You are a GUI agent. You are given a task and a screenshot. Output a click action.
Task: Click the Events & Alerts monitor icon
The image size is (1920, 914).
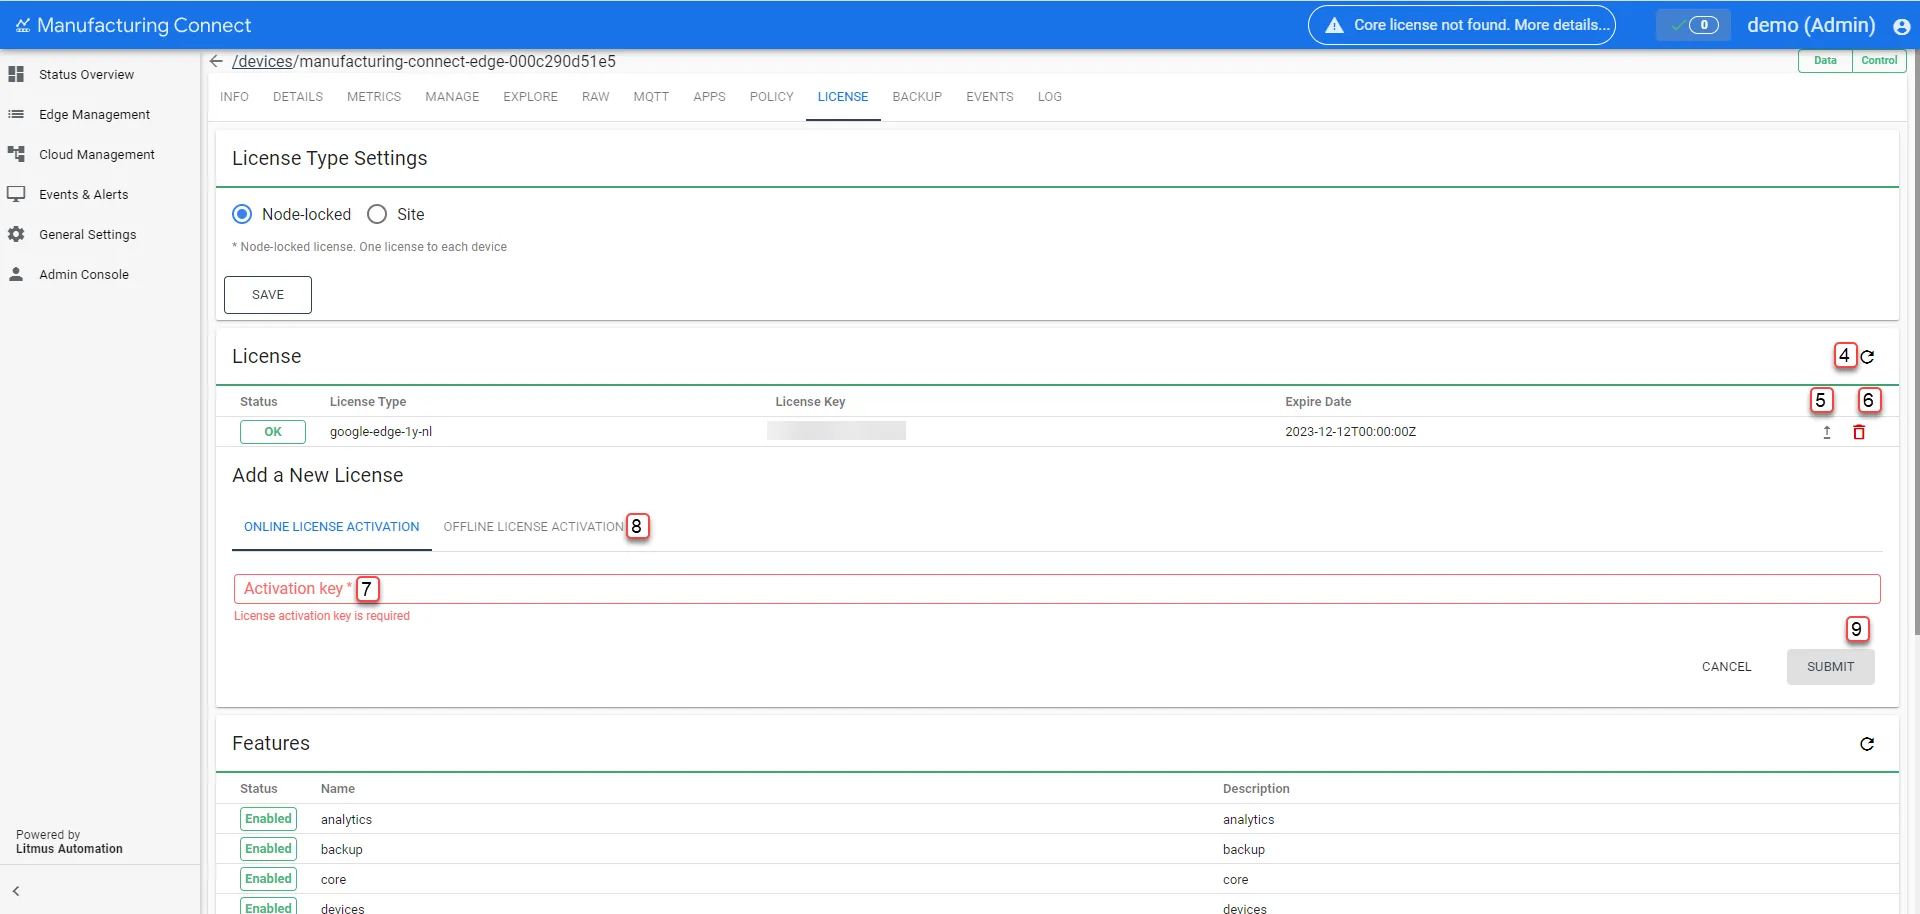16,194
